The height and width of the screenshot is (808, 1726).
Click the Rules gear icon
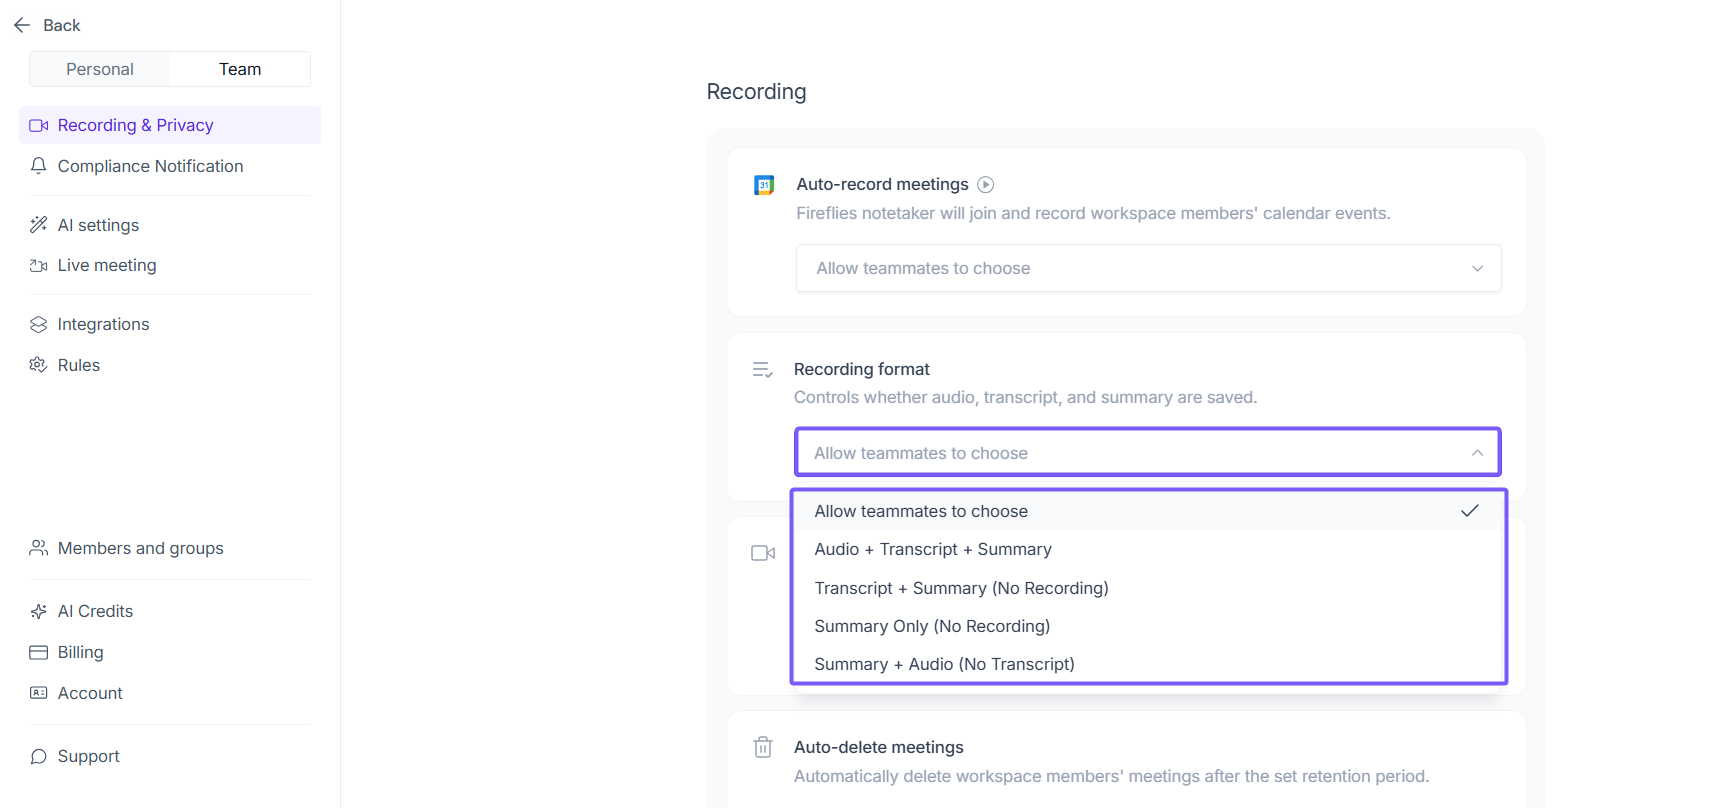coord(39,365)
